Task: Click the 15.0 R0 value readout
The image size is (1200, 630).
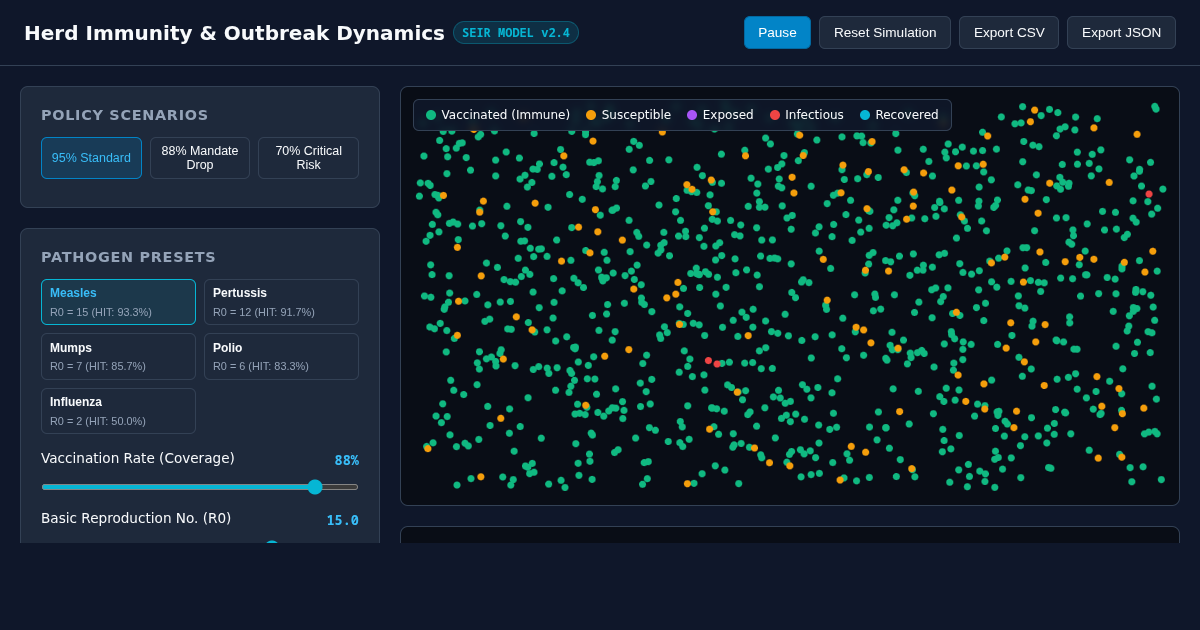Action: (x=343, y=521)
